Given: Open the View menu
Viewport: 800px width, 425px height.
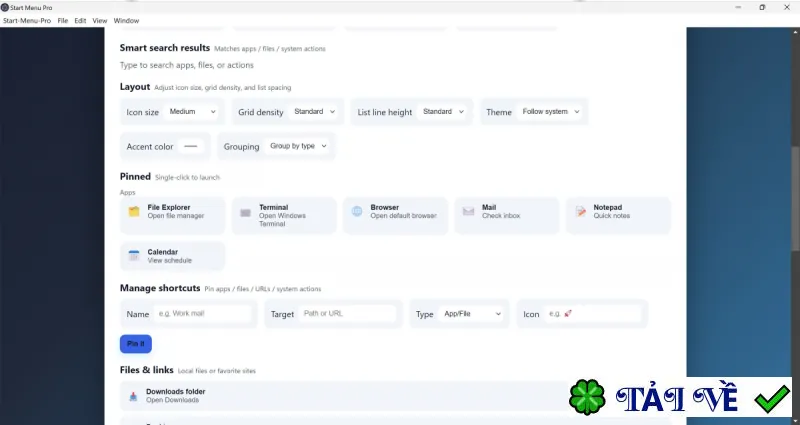Looking at the screenshot, I should [x=99, y=21].
